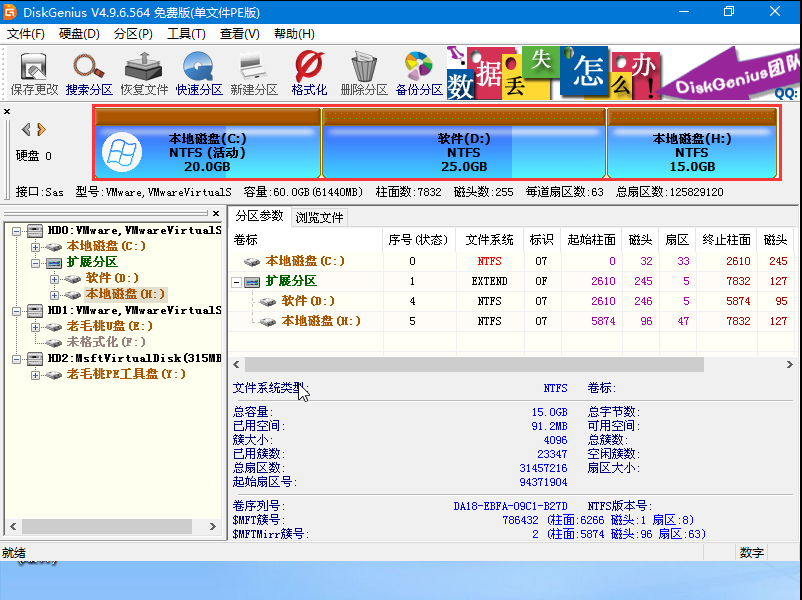
Task: Click the 起始扇区号 value 94371904
Action: tap(543, 482)
